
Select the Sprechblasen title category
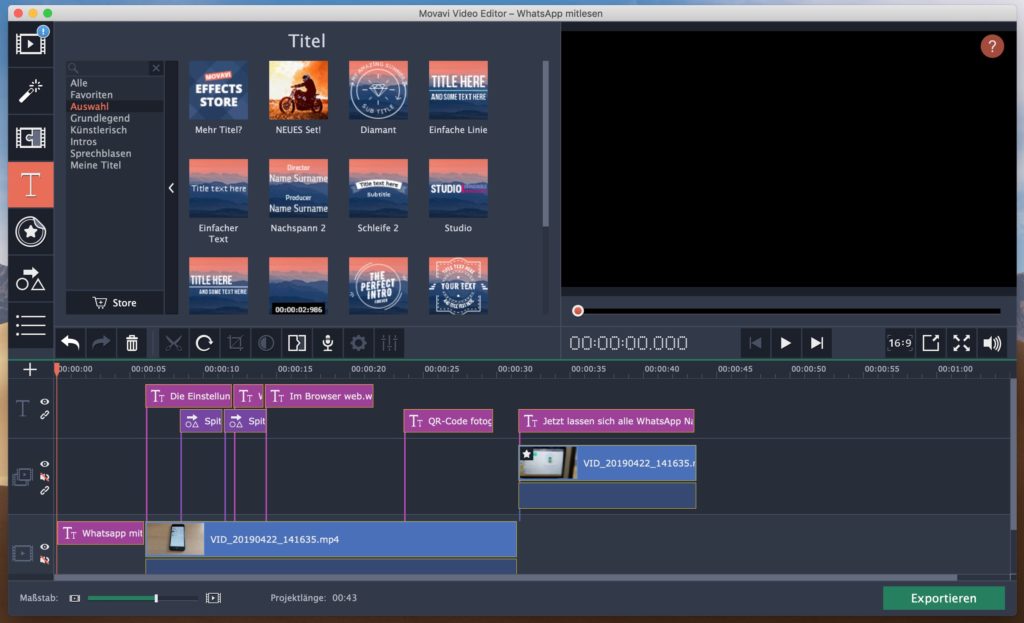pos(100,154)
